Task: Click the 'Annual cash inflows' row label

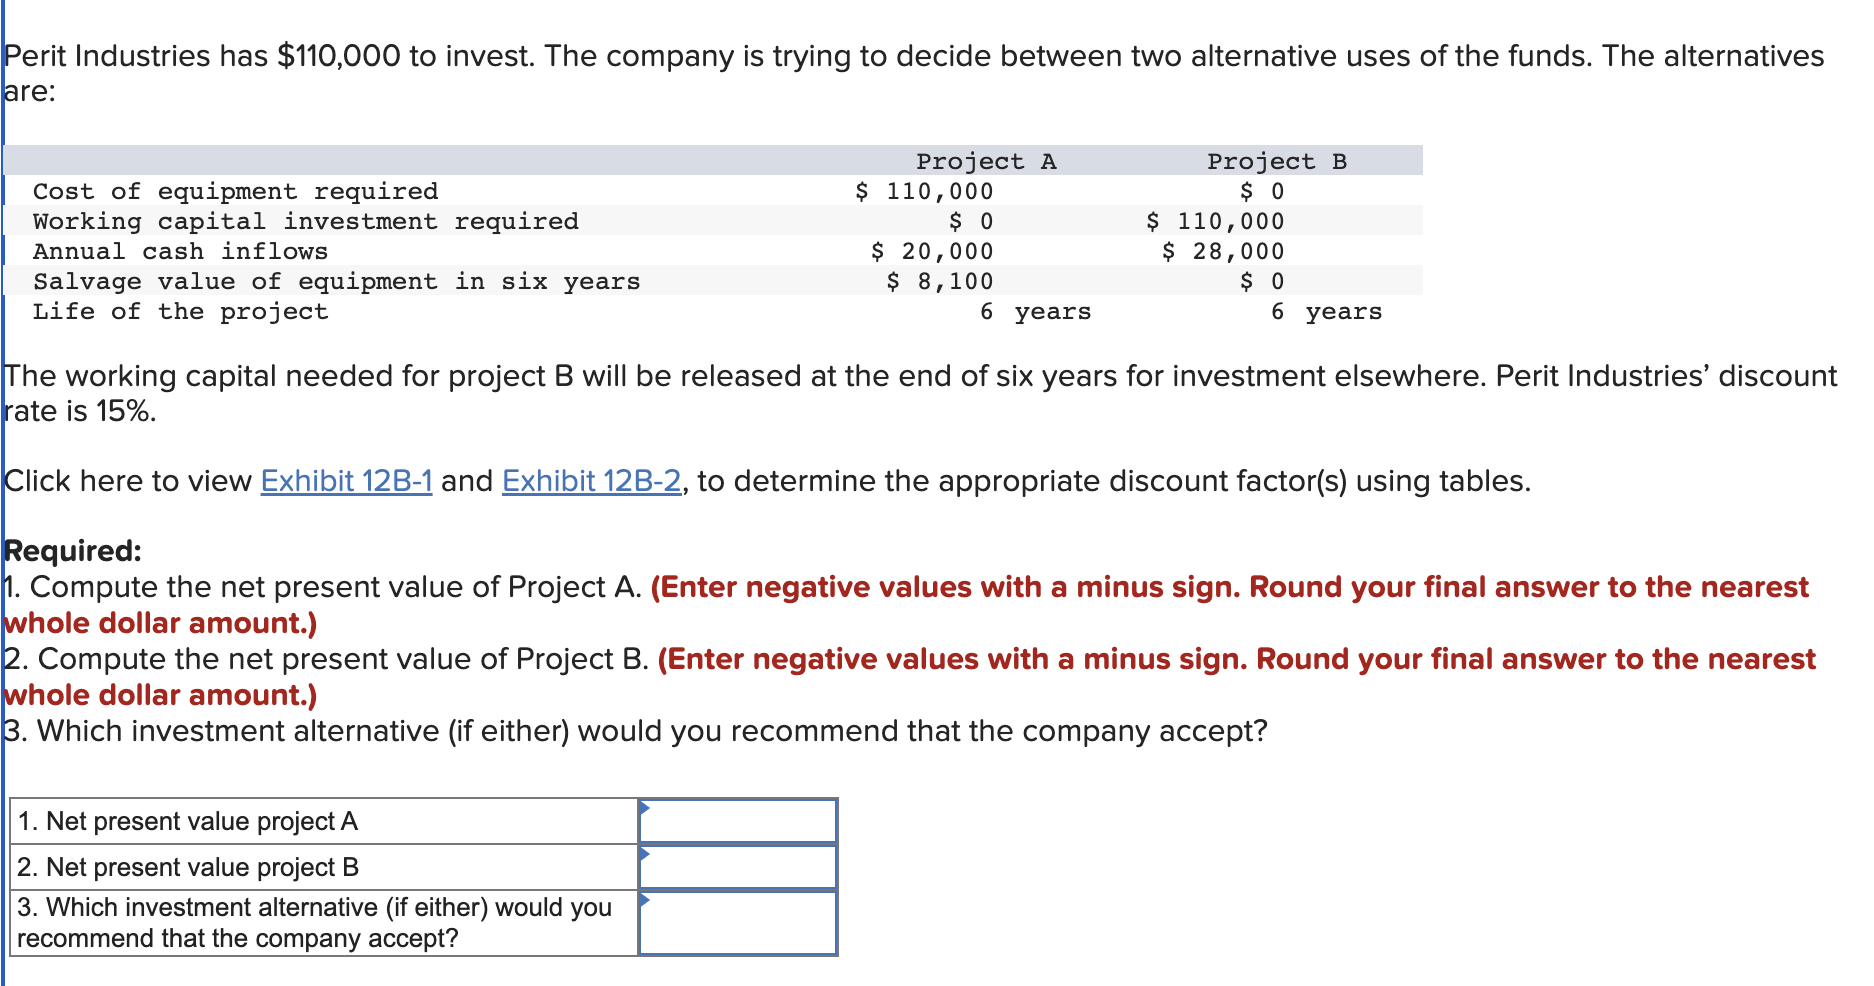Action: click(180, 251)
